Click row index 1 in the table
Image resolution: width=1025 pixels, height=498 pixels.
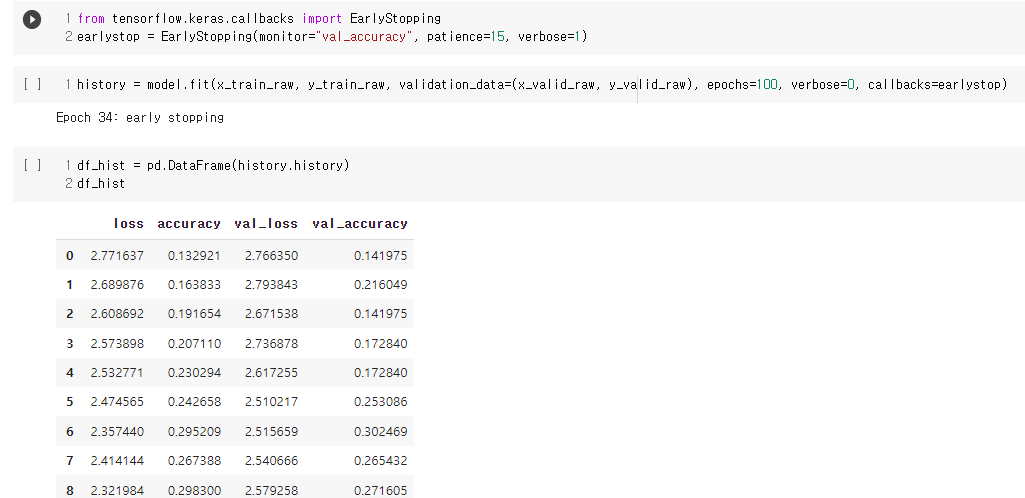coord(70,285)
